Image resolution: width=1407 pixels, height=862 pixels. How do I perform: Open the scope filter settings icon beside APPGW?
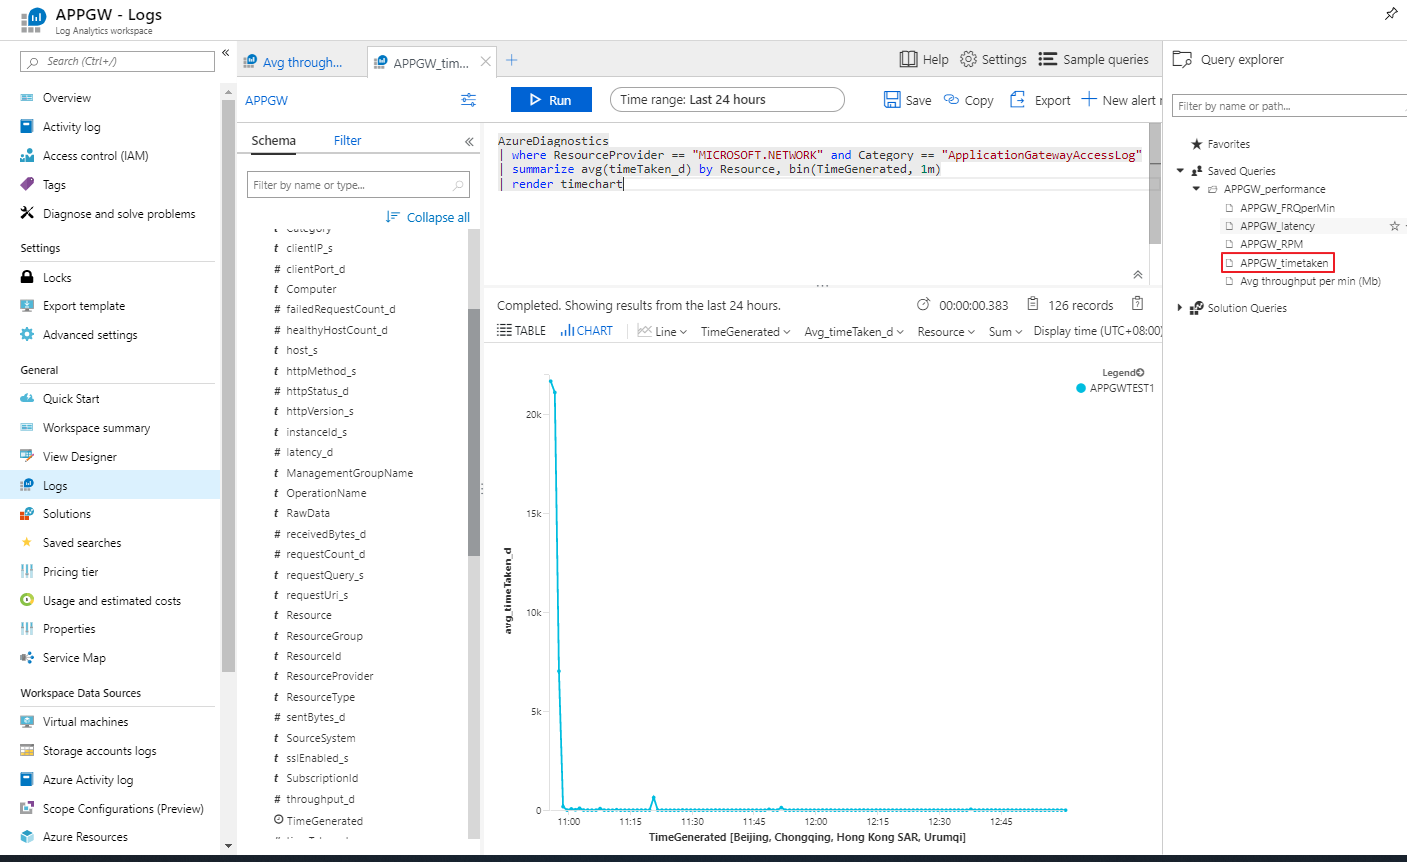pyautogui.click(x=468, y=100)
